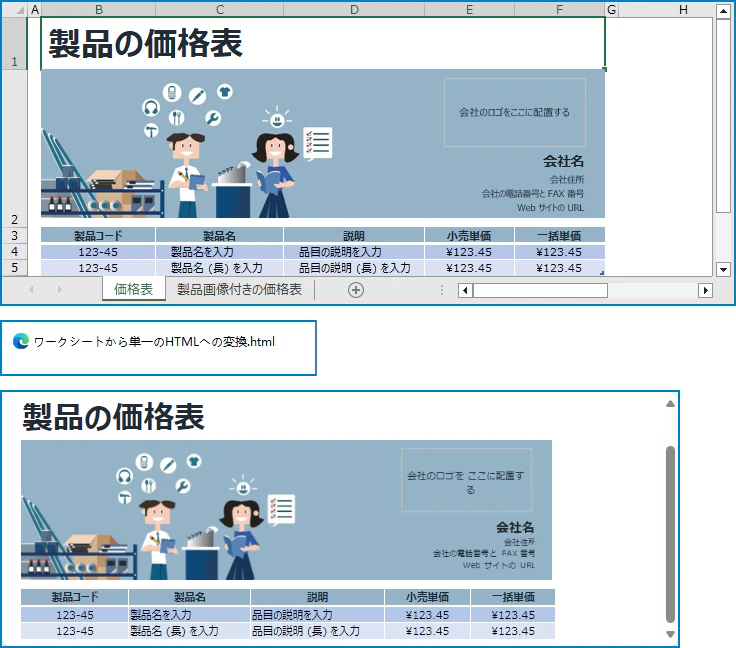Click the 一括単価 header cell in Excel

click(x=560, y=235)
